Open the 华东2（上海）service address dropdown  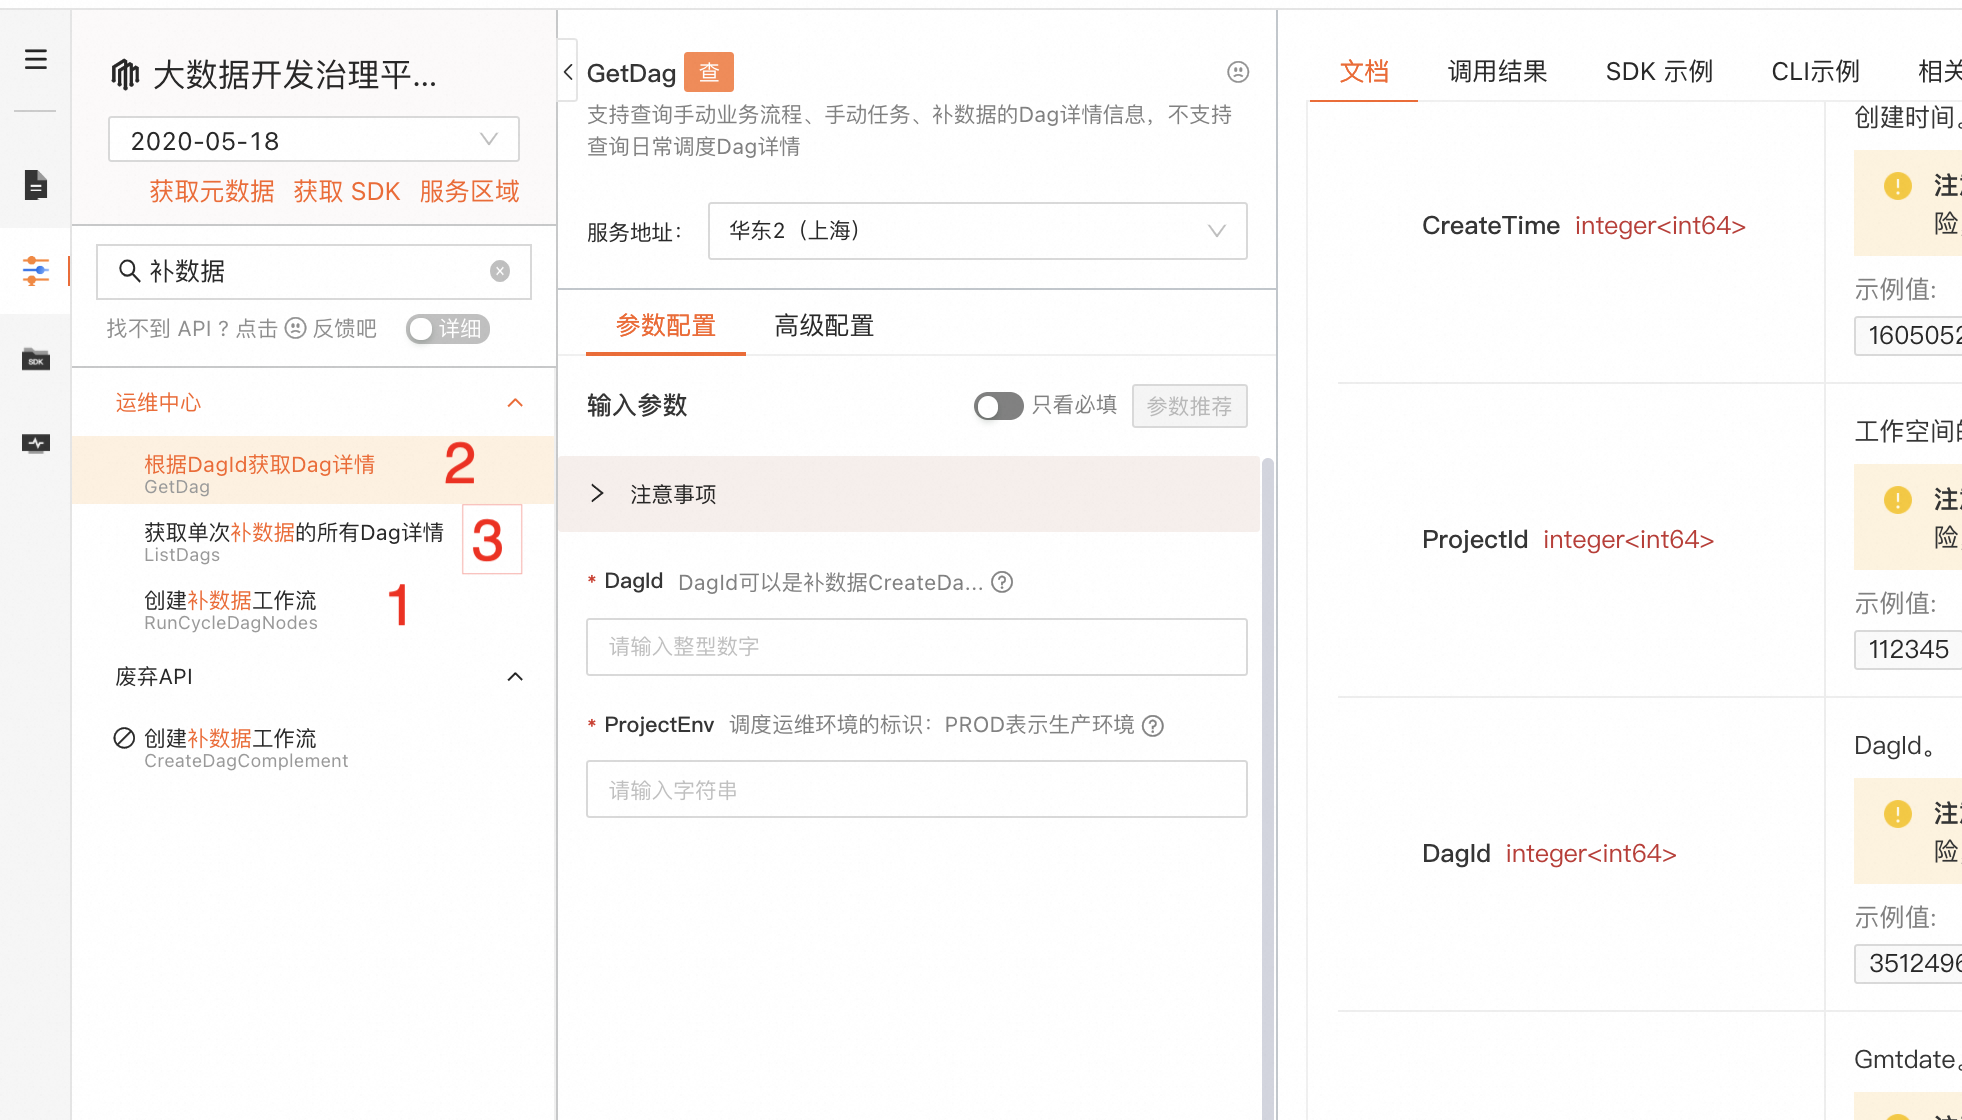[977, 231]
